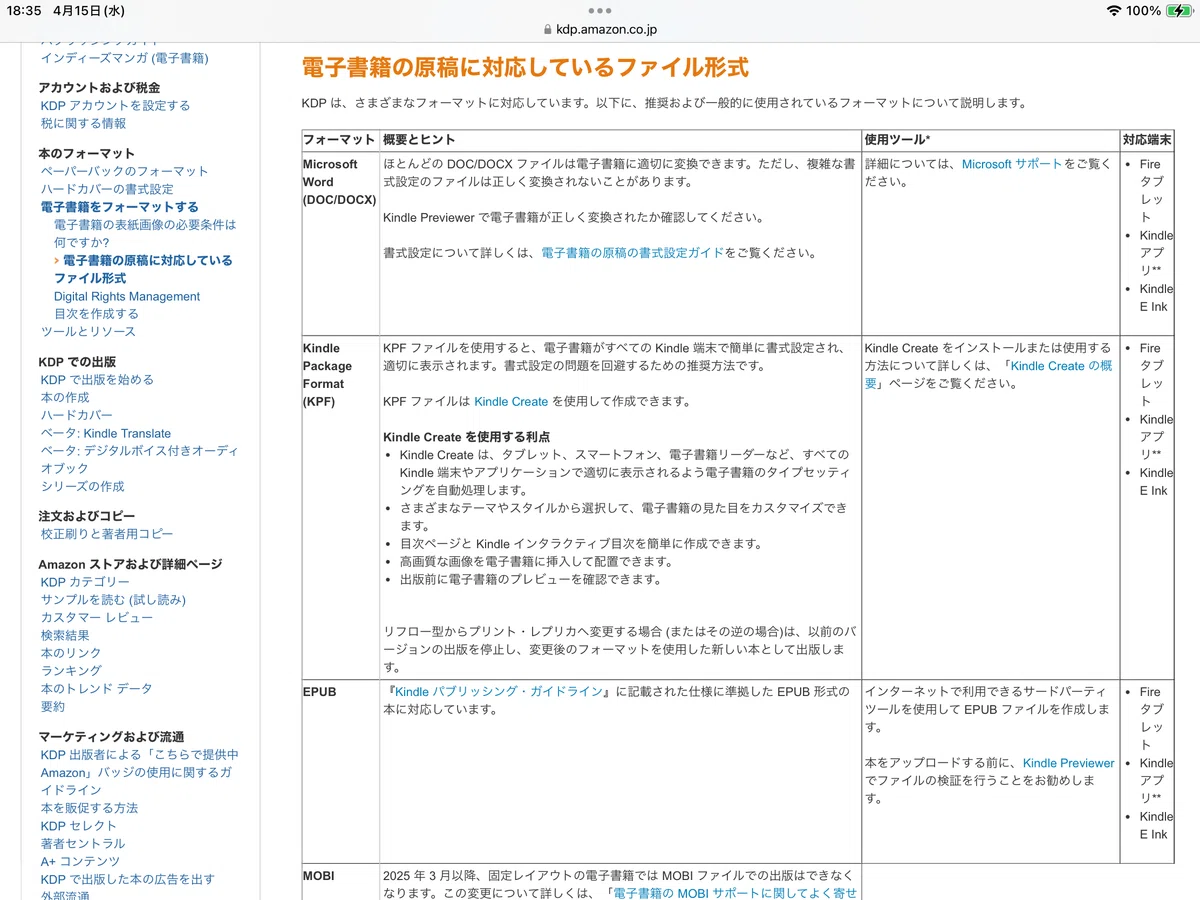Open A+ コンテンツ sidebar link
1200x900 pixels.
pos(80,861)
